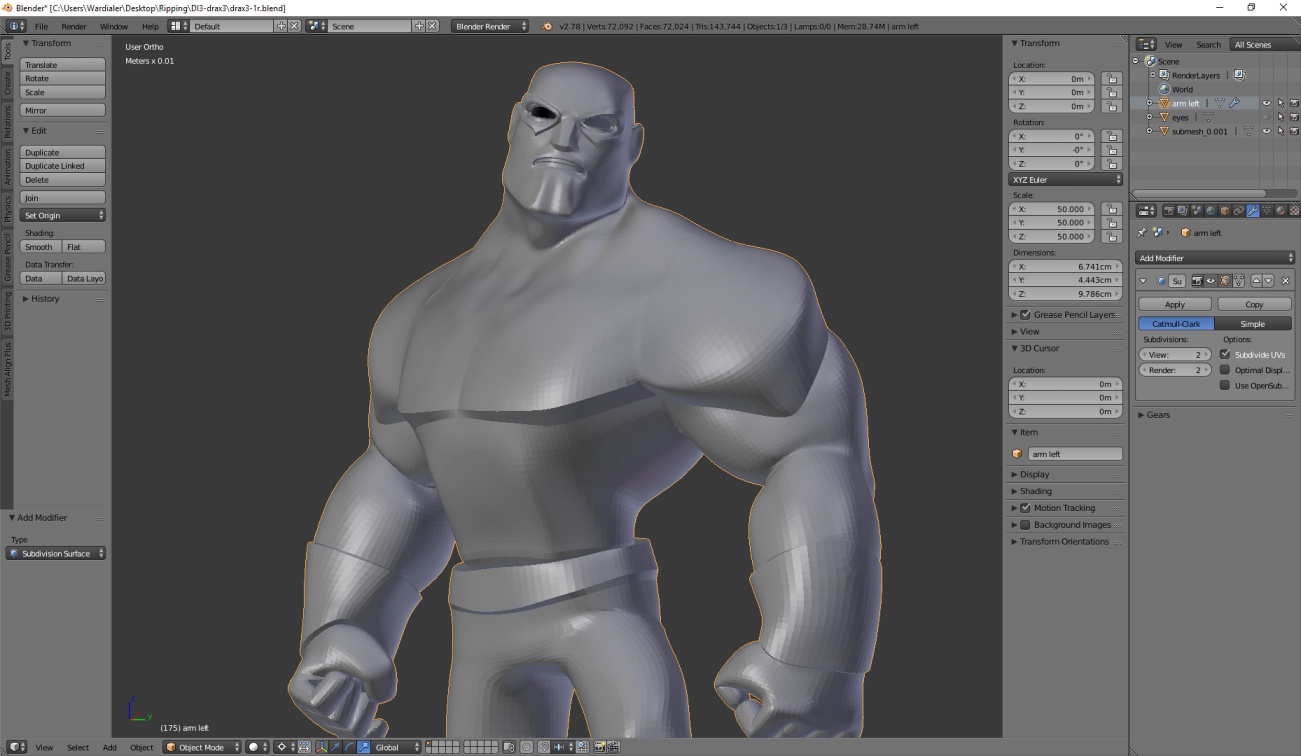Screen dimensions: 1301x756
Task: Lock the X location lock icon
Action: point(1110,78)
